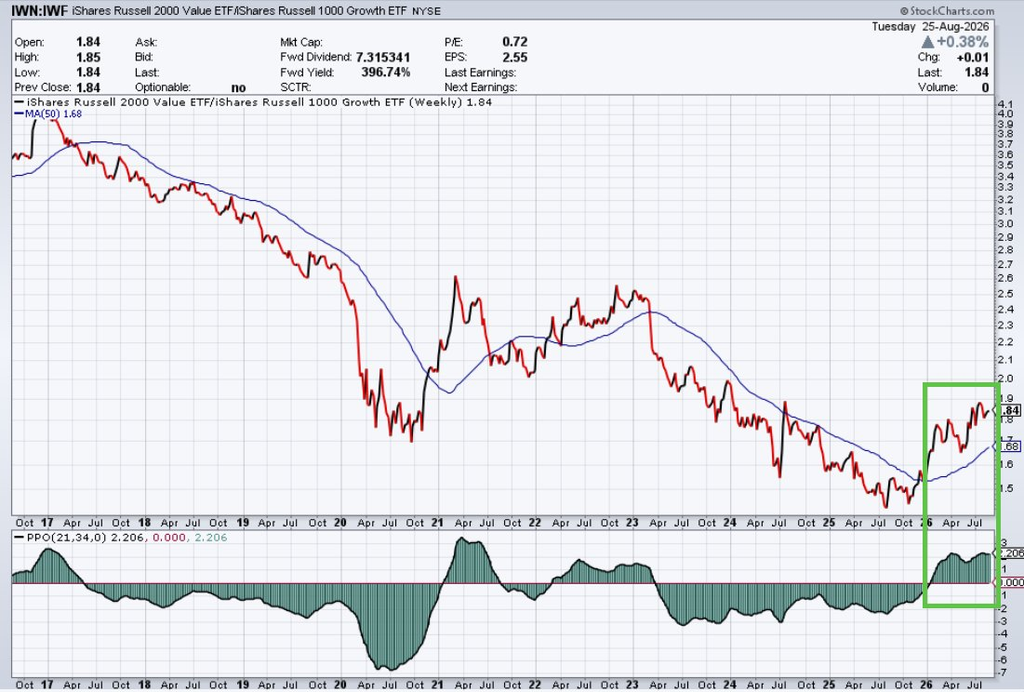Click the 2.206 PPO value tag
This screenshot has height=692, width=1024.
coord(1012,553)
